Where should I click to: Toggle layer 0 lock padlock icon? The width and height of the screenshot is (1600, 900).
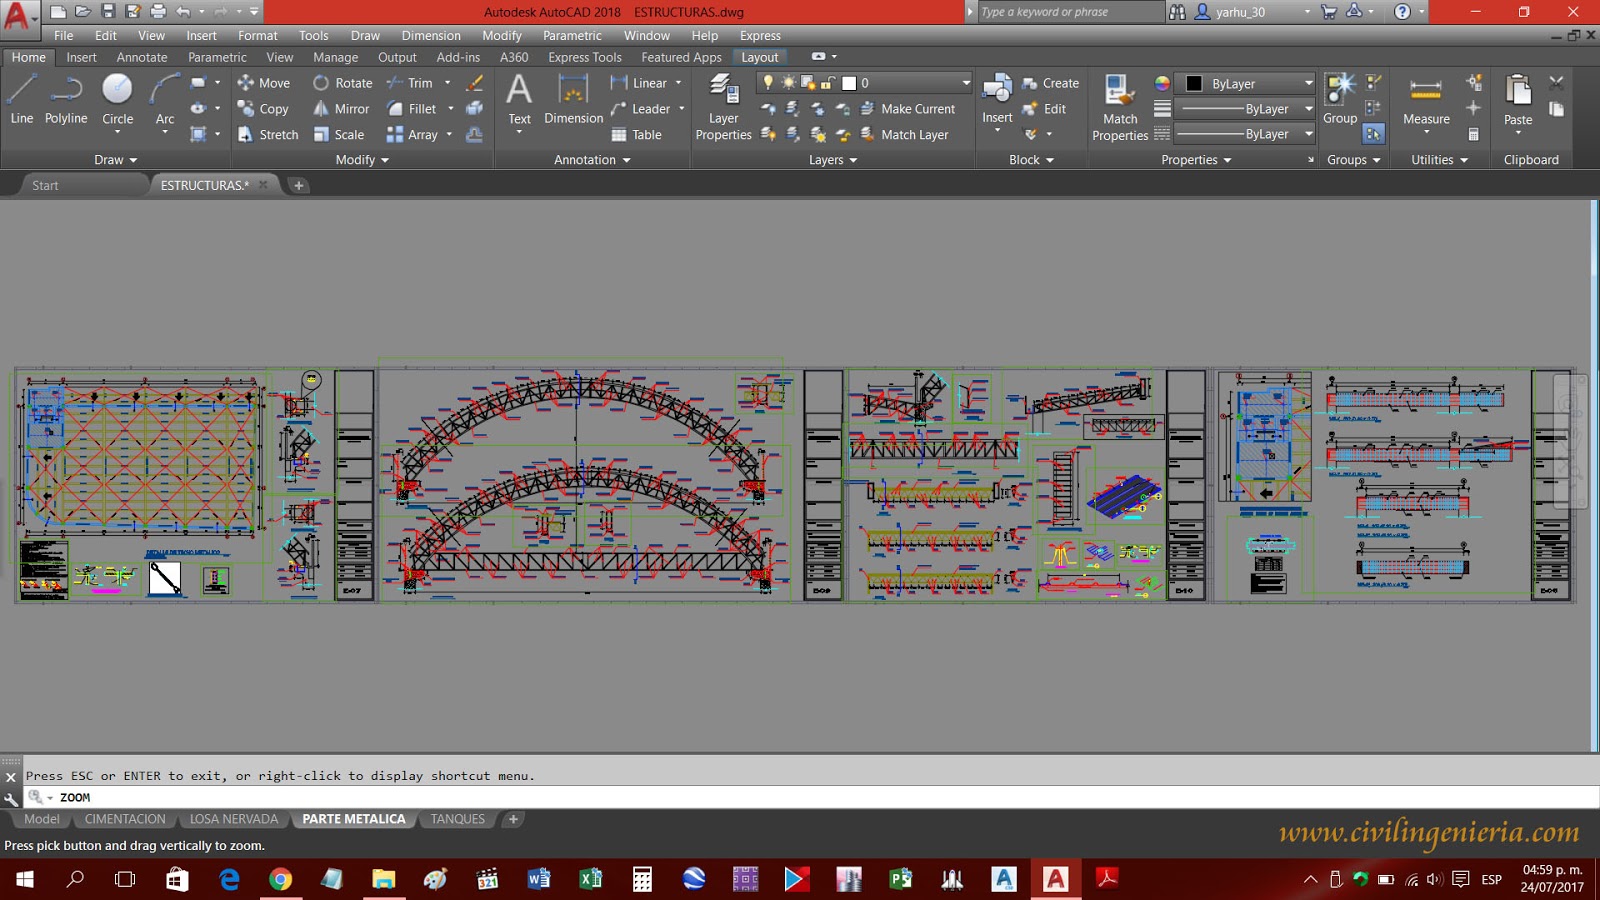828,83
